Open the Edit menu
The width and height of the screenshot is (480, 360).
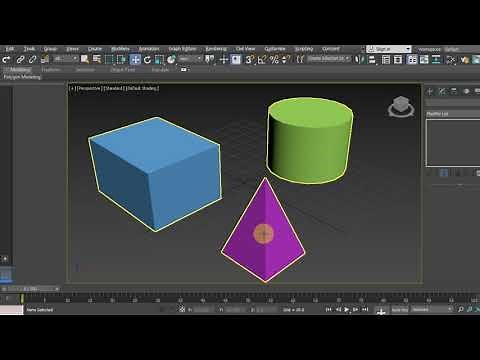coord(10,49)
